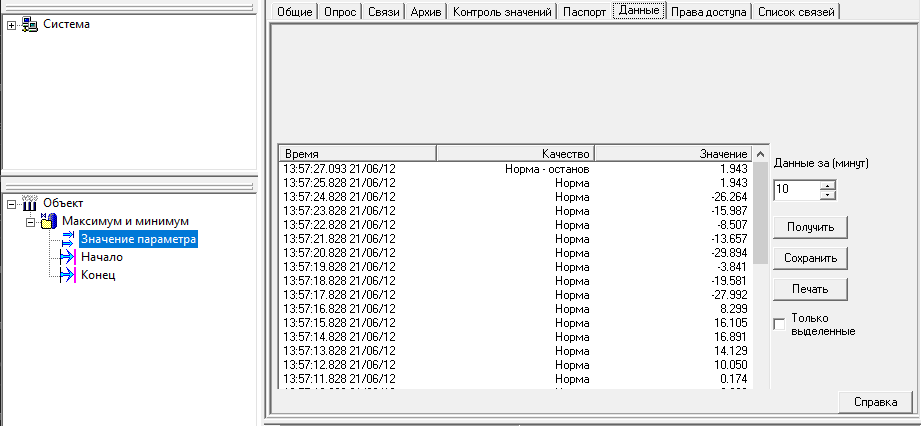Click the data list scroll up arrow
This screenshot has height=426, width=921.
tap(760, 154)
